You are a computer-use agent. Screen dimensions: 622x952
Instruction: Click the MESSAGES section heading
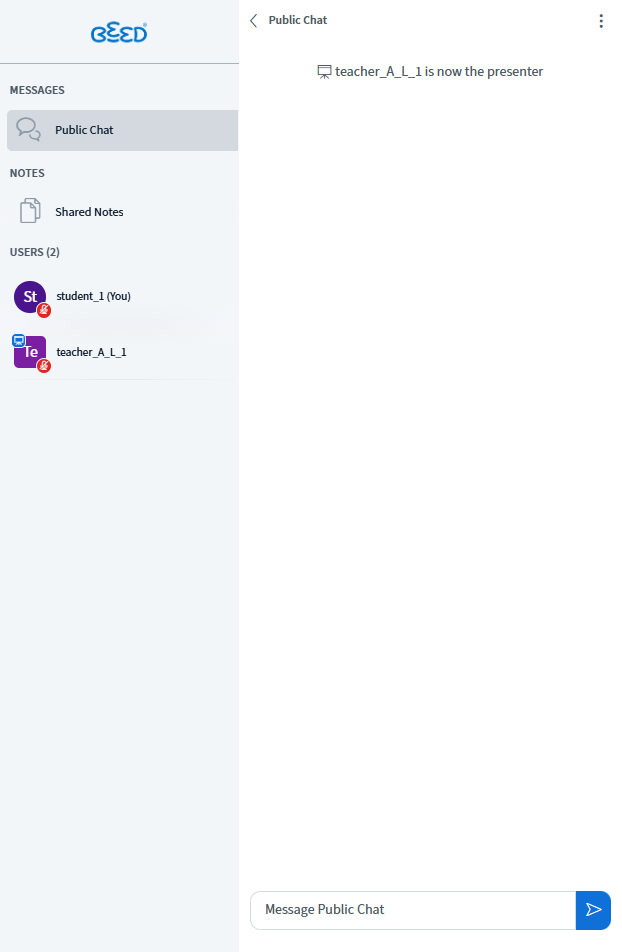click(x=37, y=90)
